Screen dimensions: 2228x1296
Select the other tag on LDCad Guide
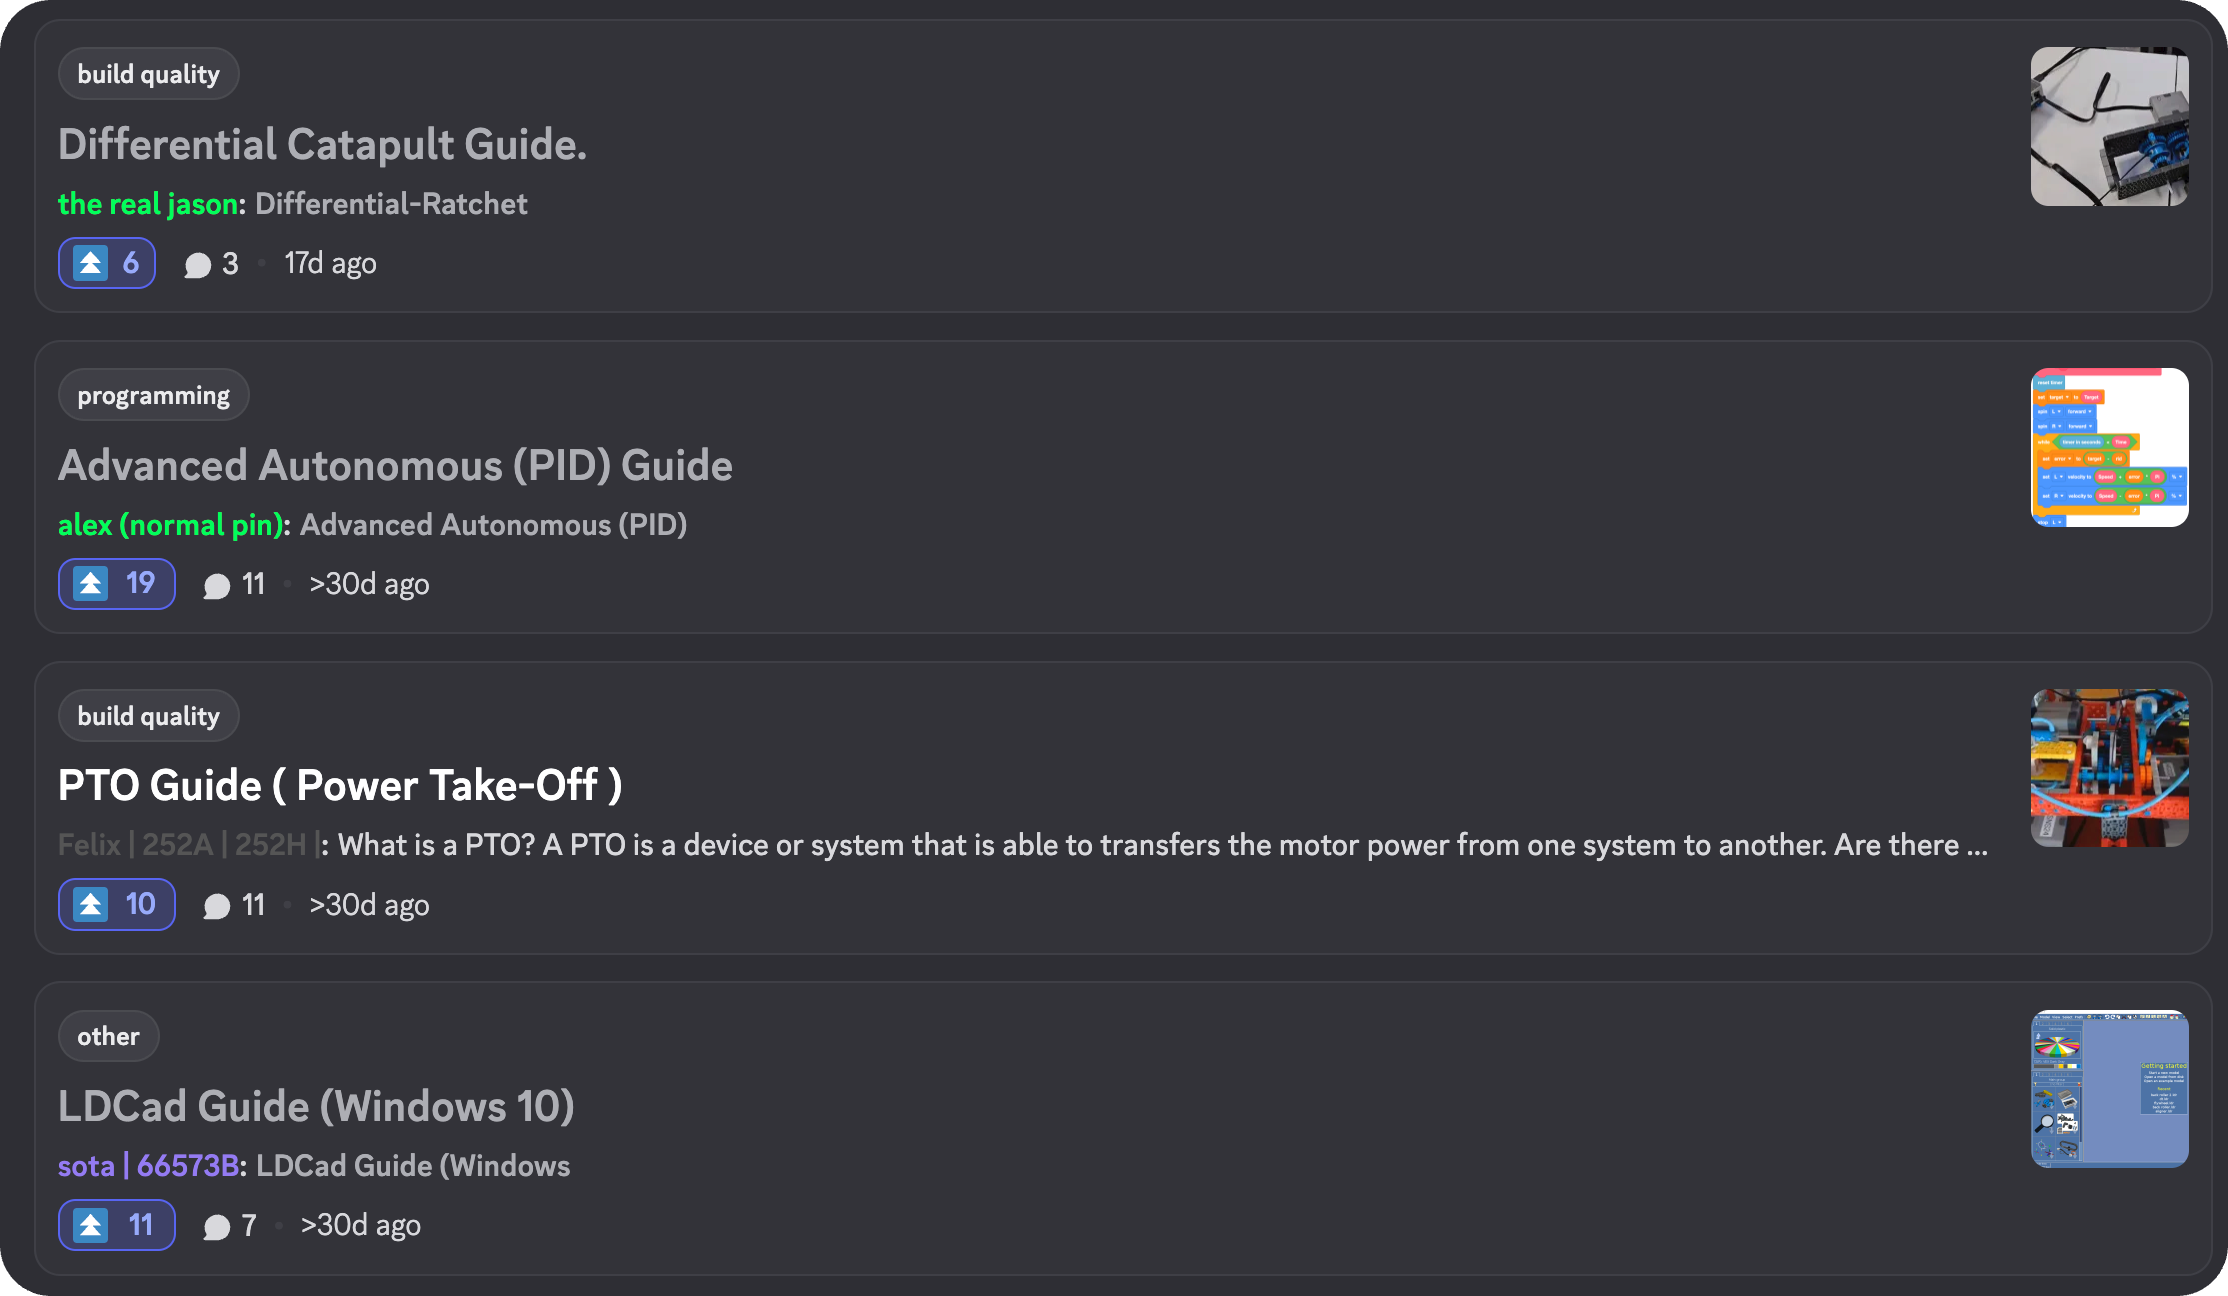tap(108, 1036)
